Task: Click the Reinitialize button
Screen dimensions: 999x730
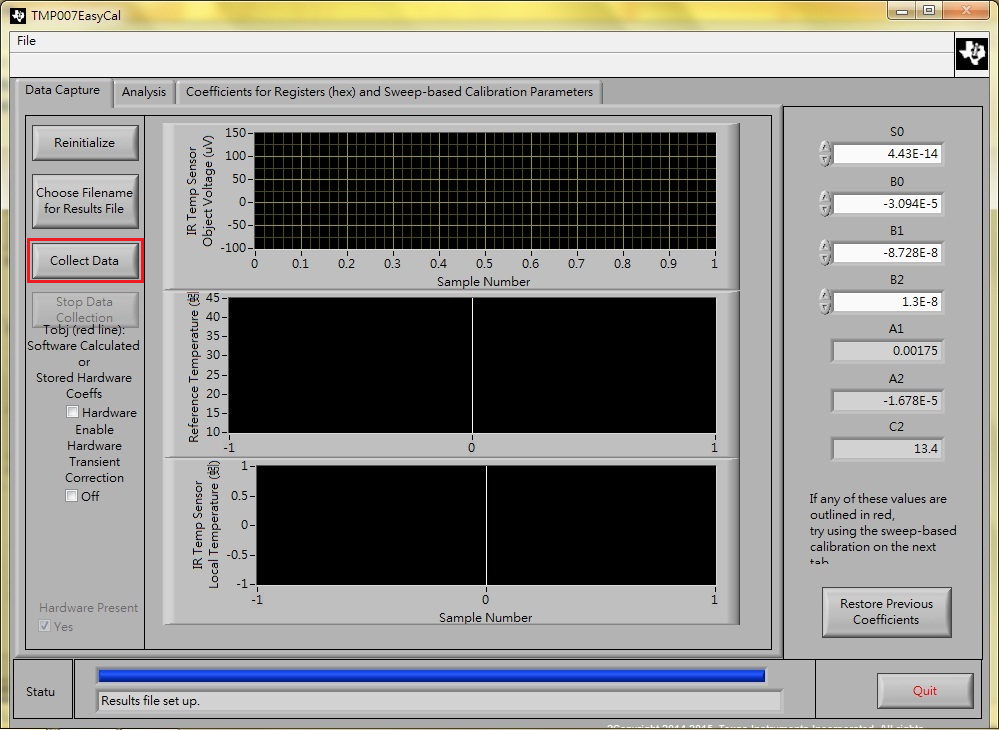Action: click(x=85, y=143)
